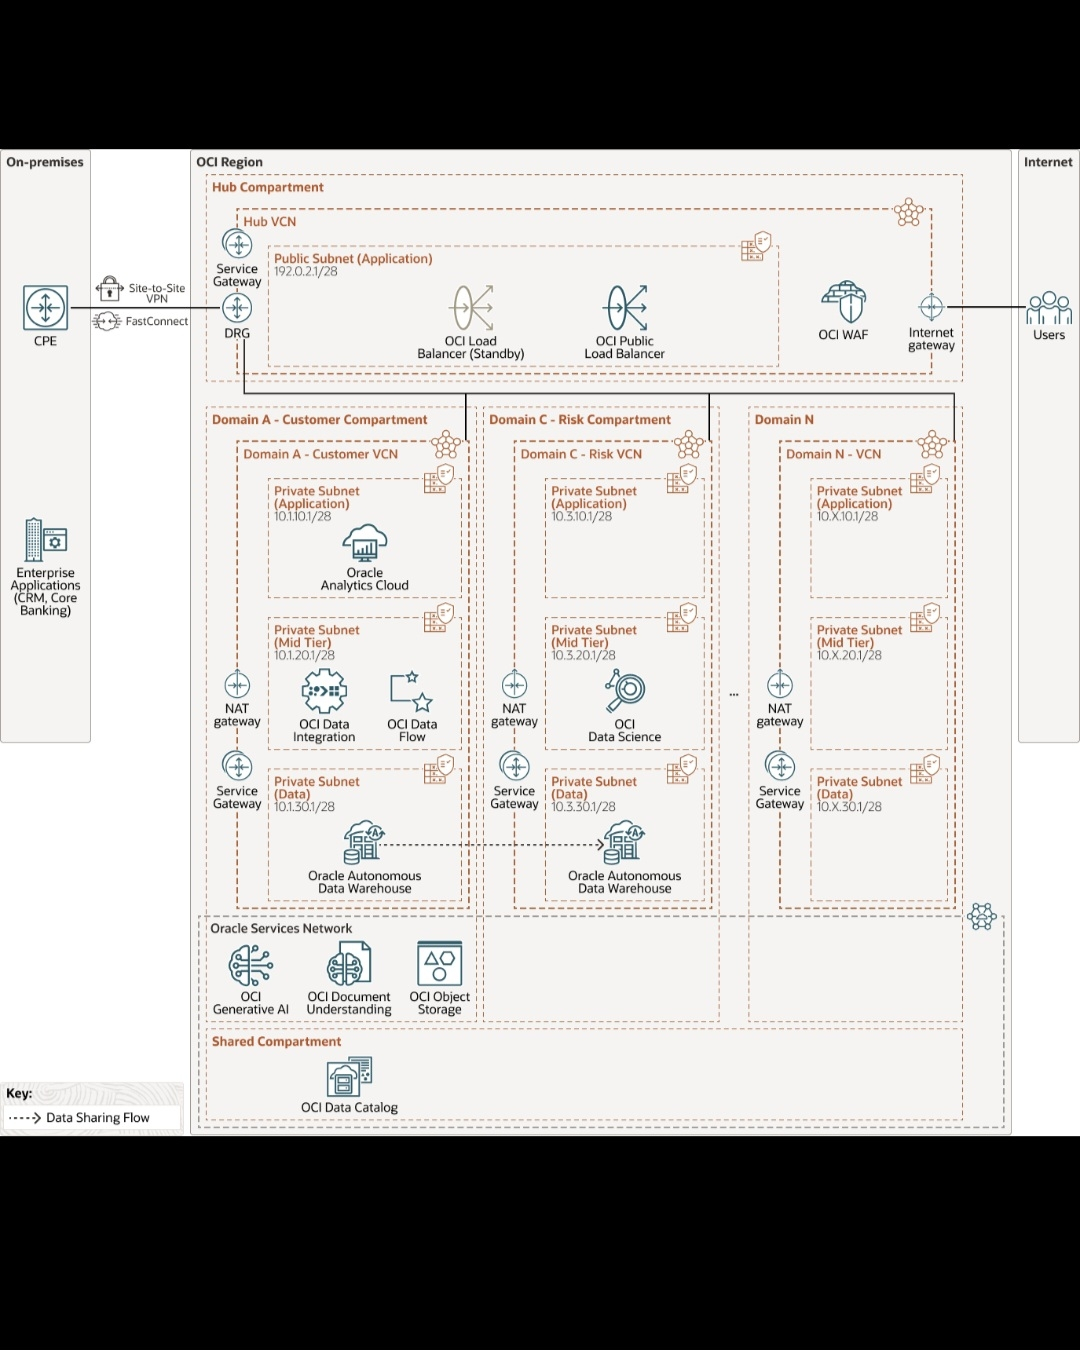Click the Users group icon

(1049, 308)
